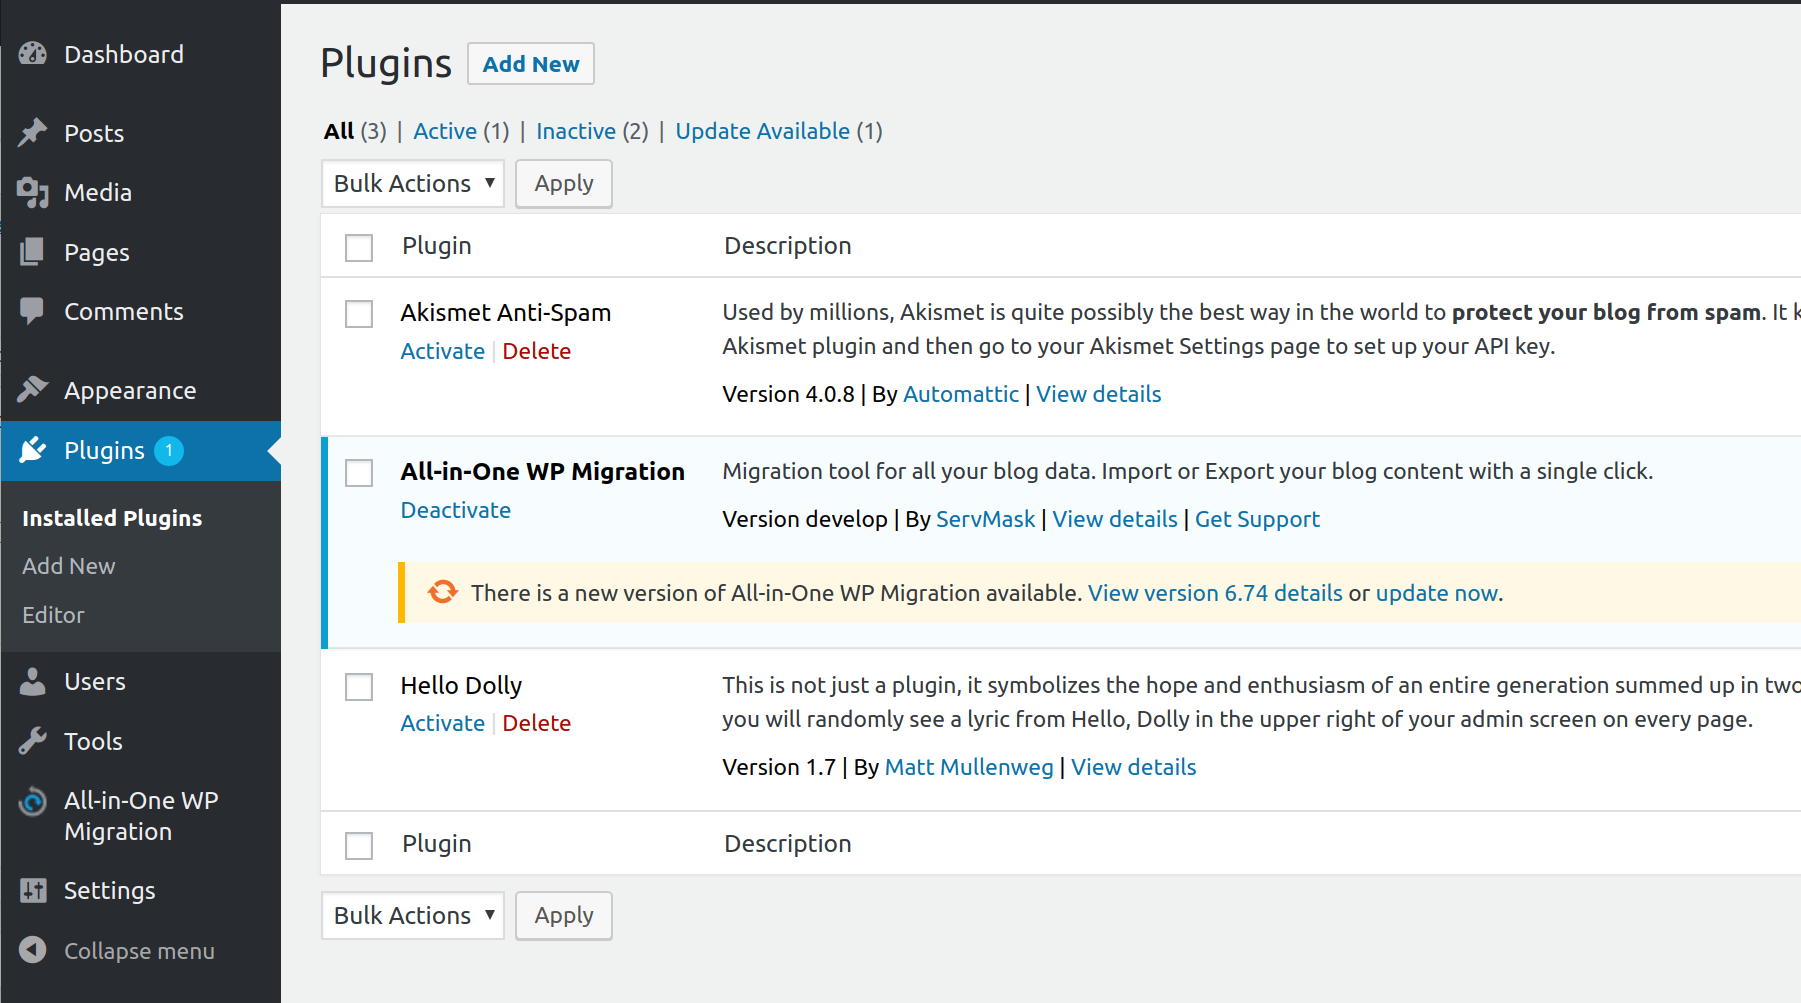Screen dimensions: 1801x1003
Task: Toggle the select-all checkbox in table header
Action: point(359,247)
